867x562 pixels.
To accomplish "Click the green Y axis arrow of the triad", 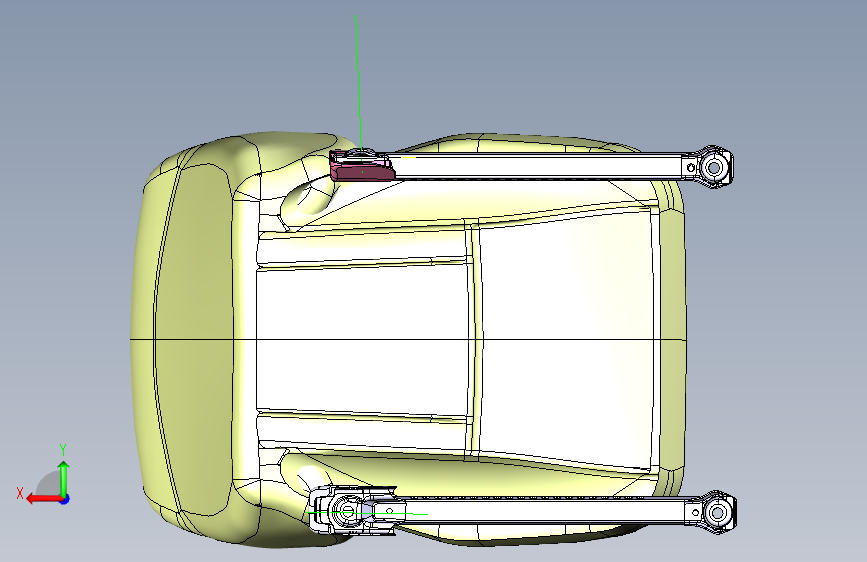I will [64, 478].
